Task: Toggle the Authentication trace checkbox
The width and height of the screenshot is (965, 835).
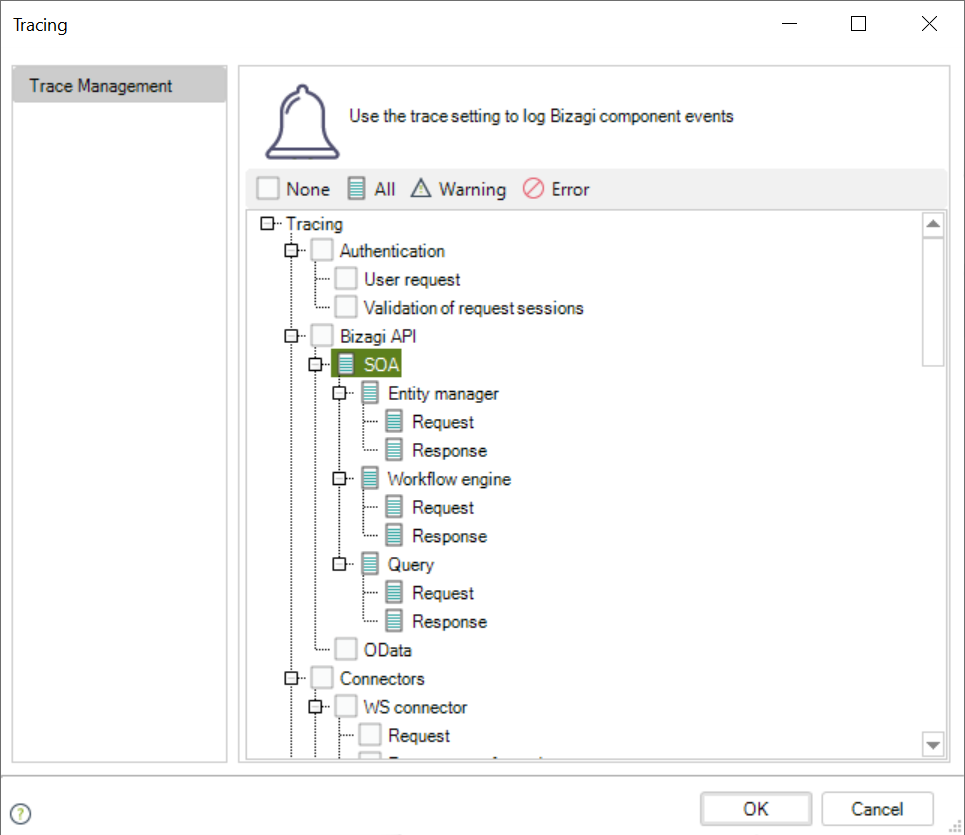Action: pyautogui.click(x=322, y=250)
